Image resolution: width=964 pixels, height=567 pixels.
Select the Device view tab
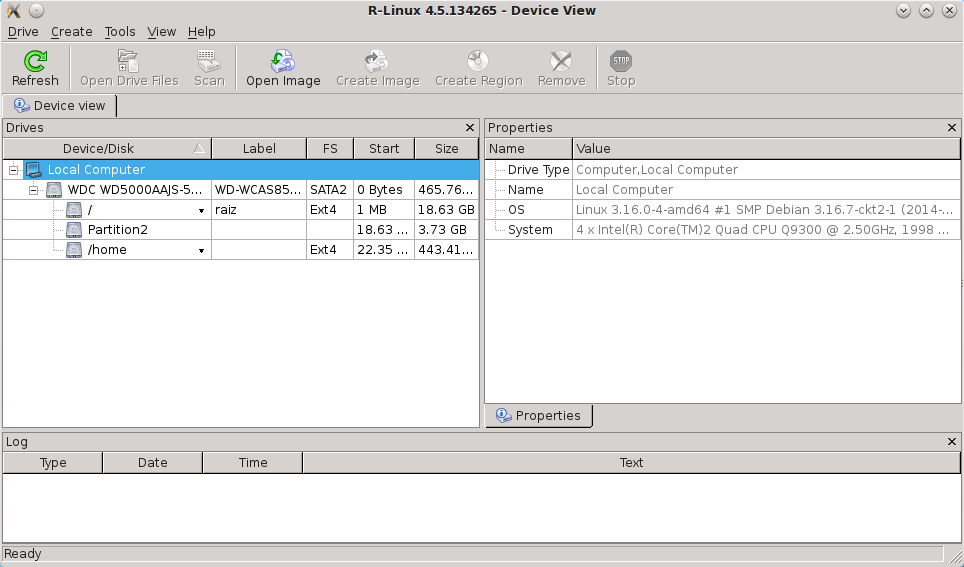pyautogui.click(x=61, y=105)
